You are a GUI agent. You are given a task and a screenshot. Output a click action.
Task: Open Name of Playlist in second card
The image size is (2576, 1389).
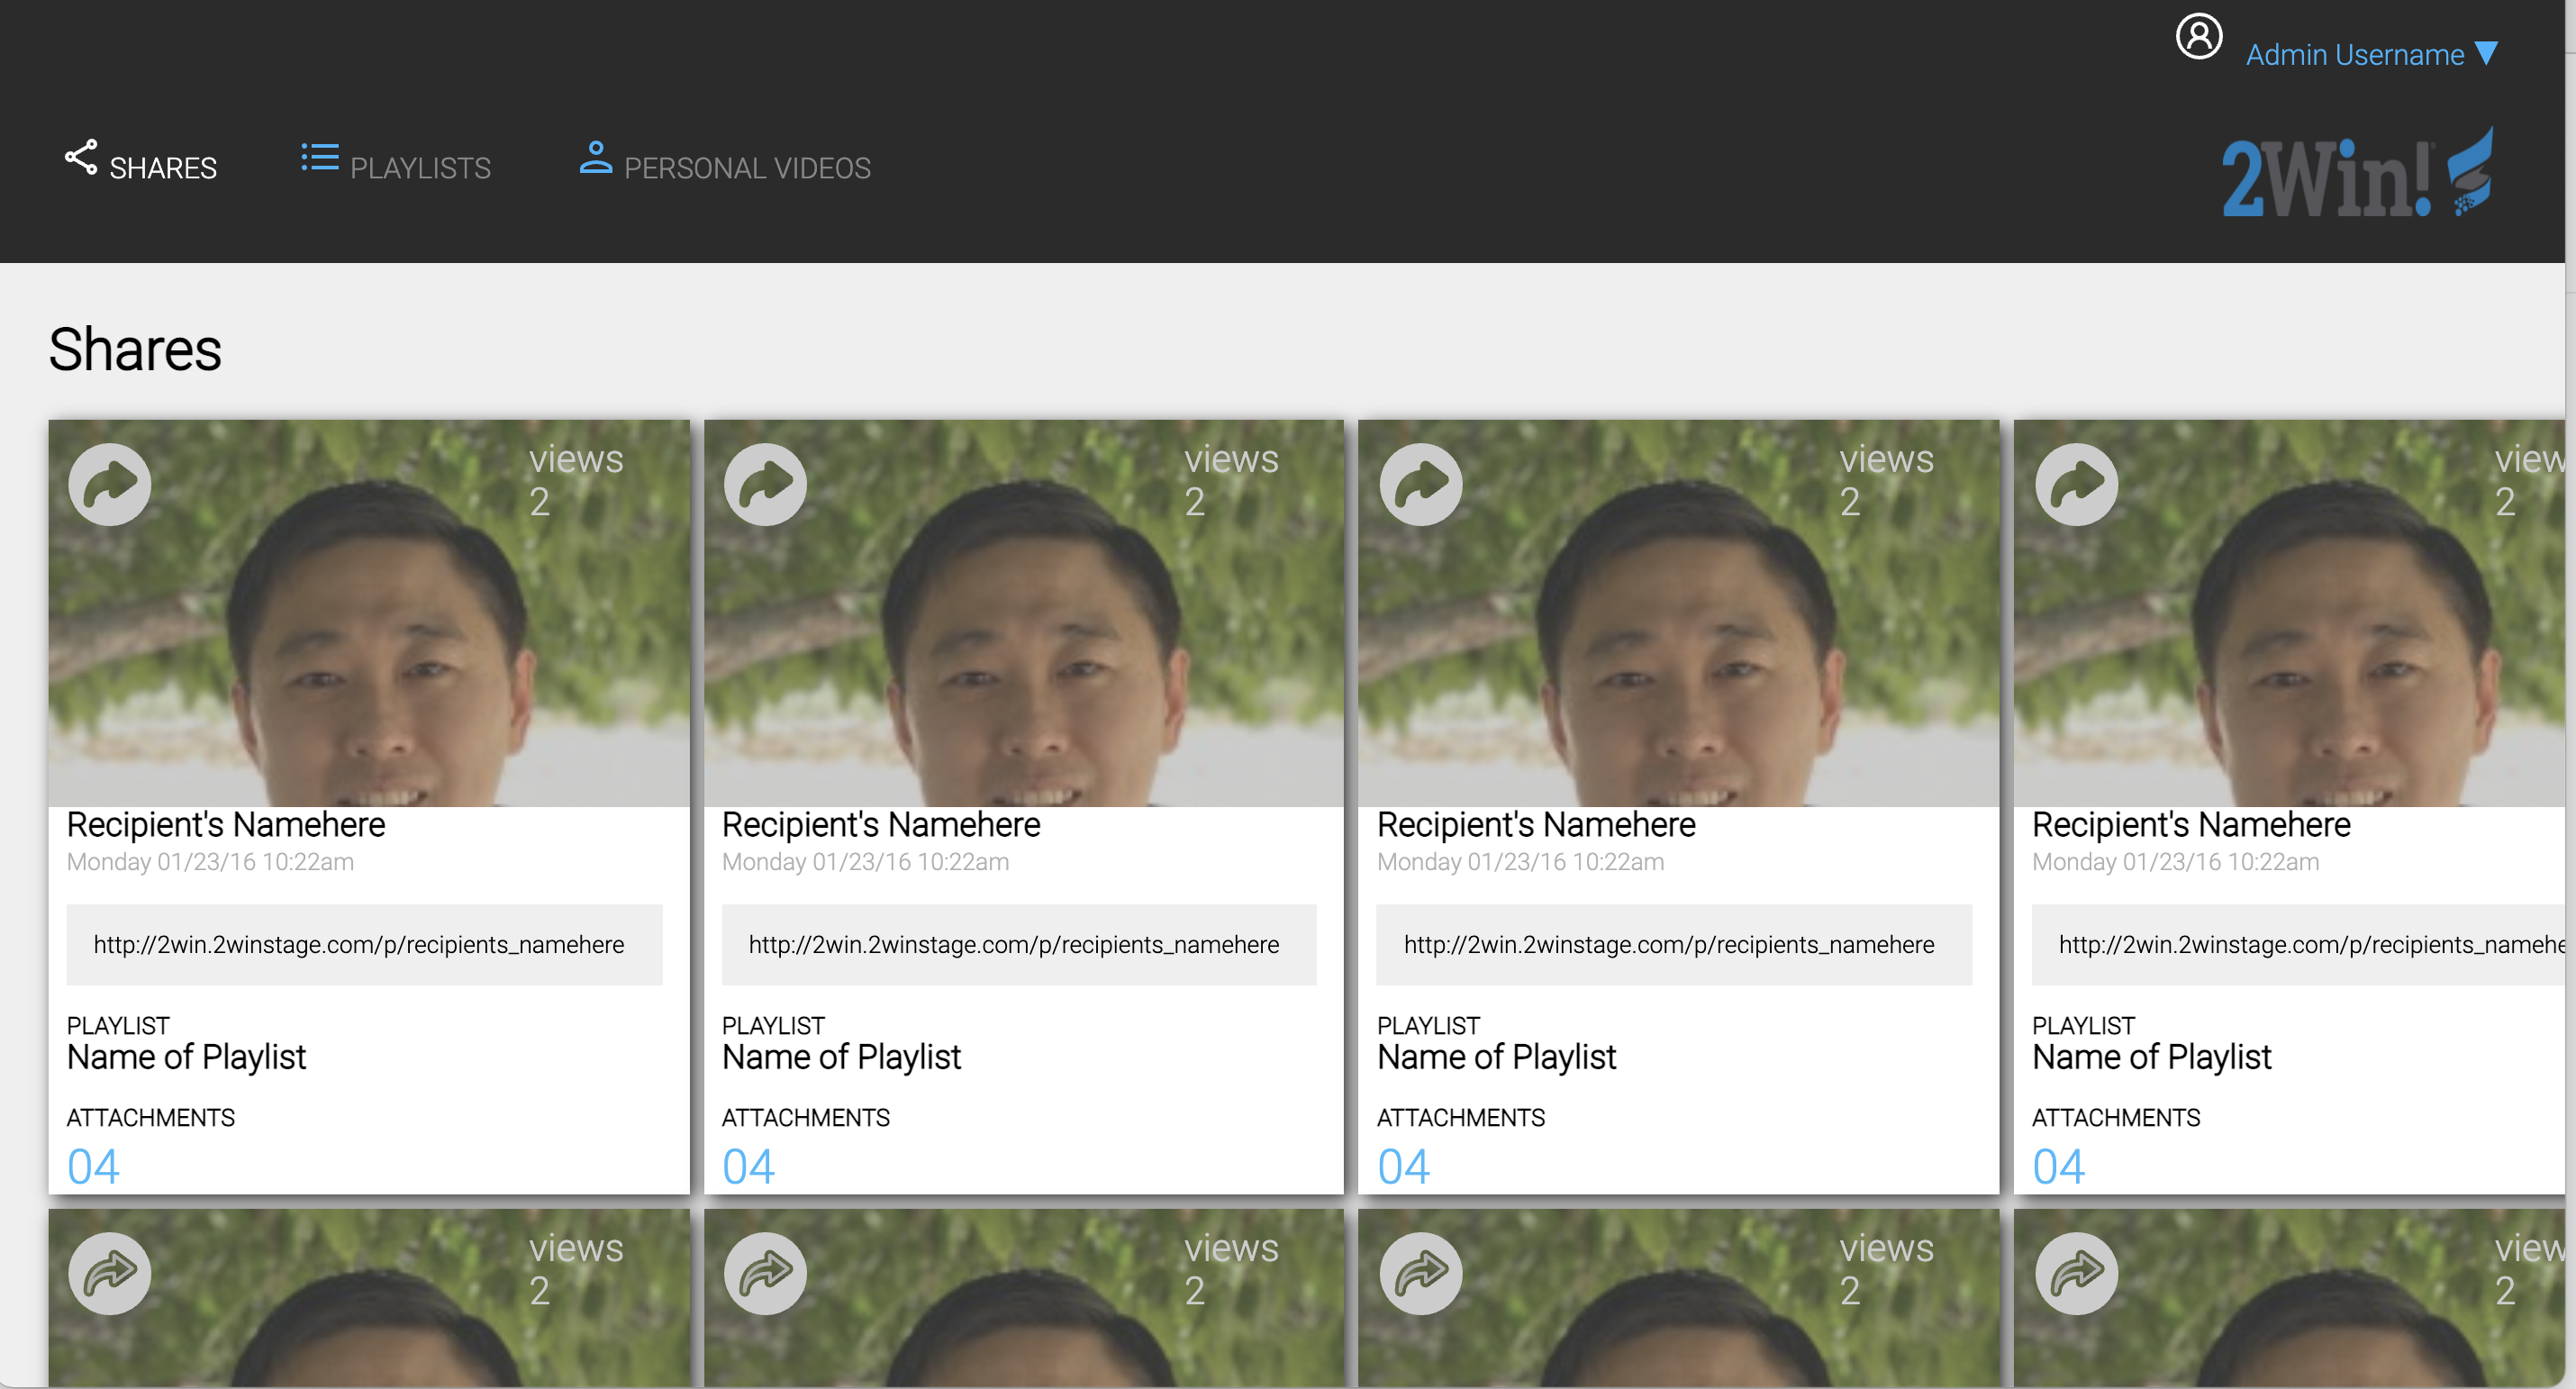coord(841,1057)
